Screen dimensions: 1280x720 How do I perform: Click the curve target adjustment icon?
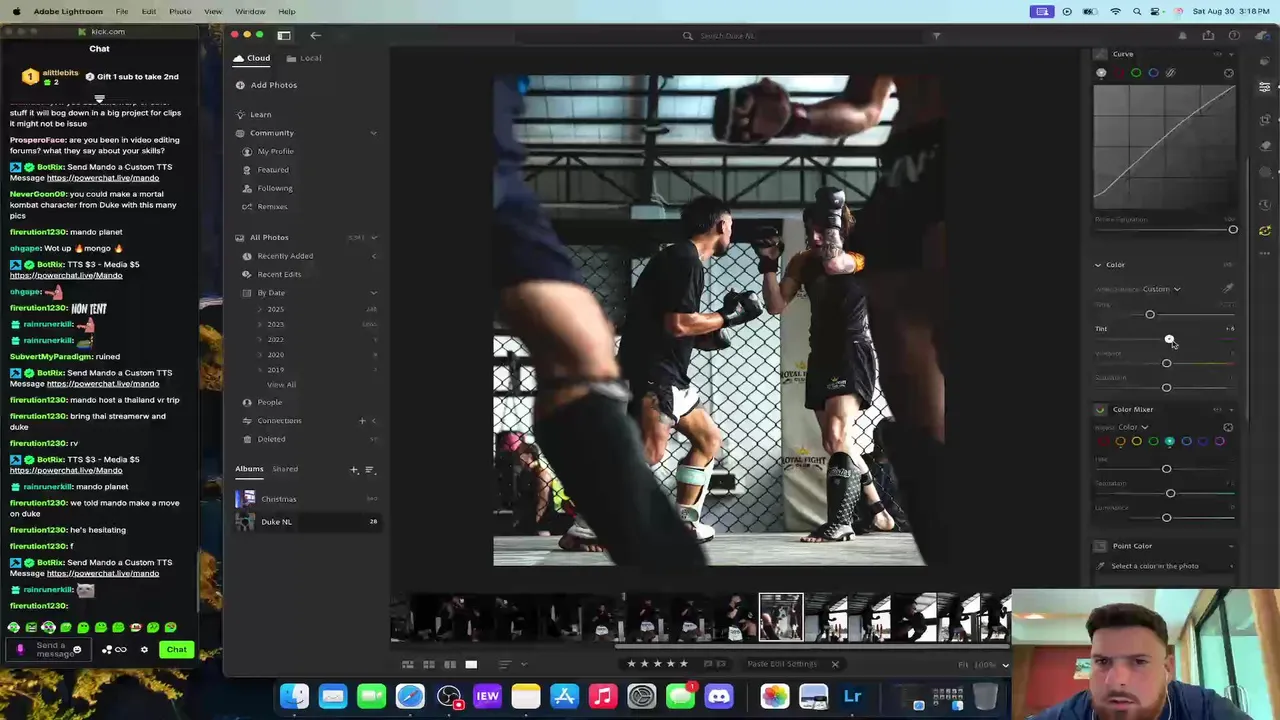(x=1229, y=73)
